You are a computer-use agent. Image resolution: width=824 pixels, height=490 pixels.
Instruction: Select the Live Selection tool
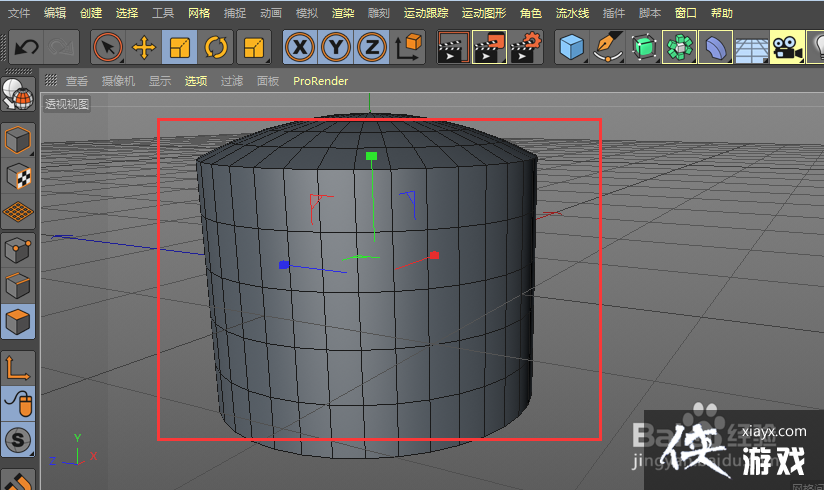108,47
